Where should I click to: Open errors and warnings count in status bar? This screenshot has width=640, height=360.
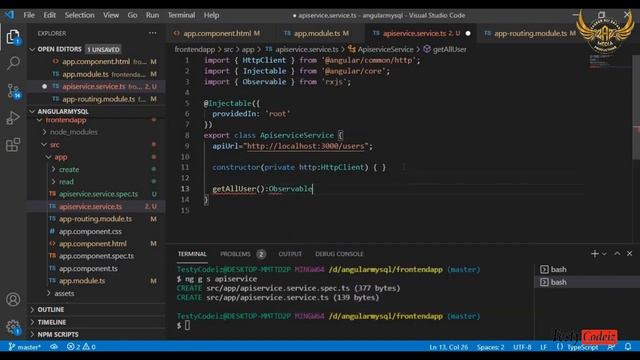[x=81, y=347]
